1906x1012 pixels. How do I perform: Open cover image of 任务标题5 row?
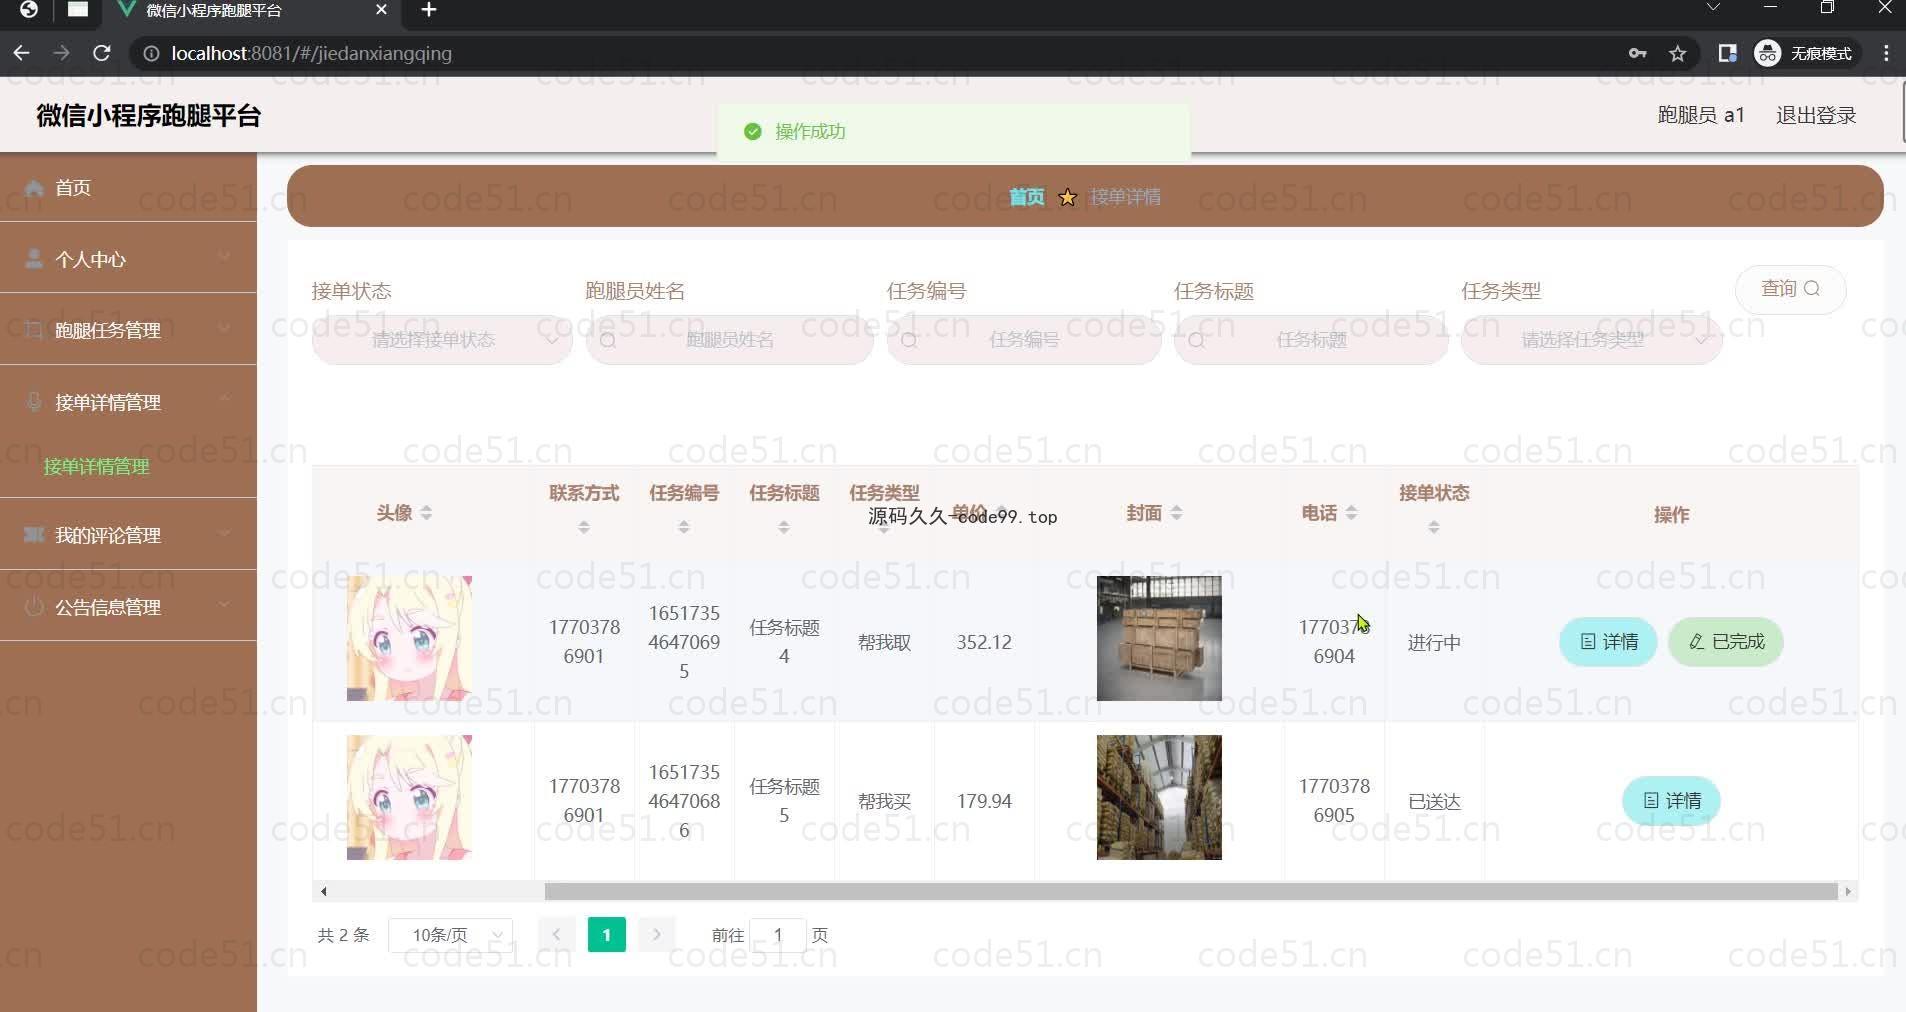1159,798
